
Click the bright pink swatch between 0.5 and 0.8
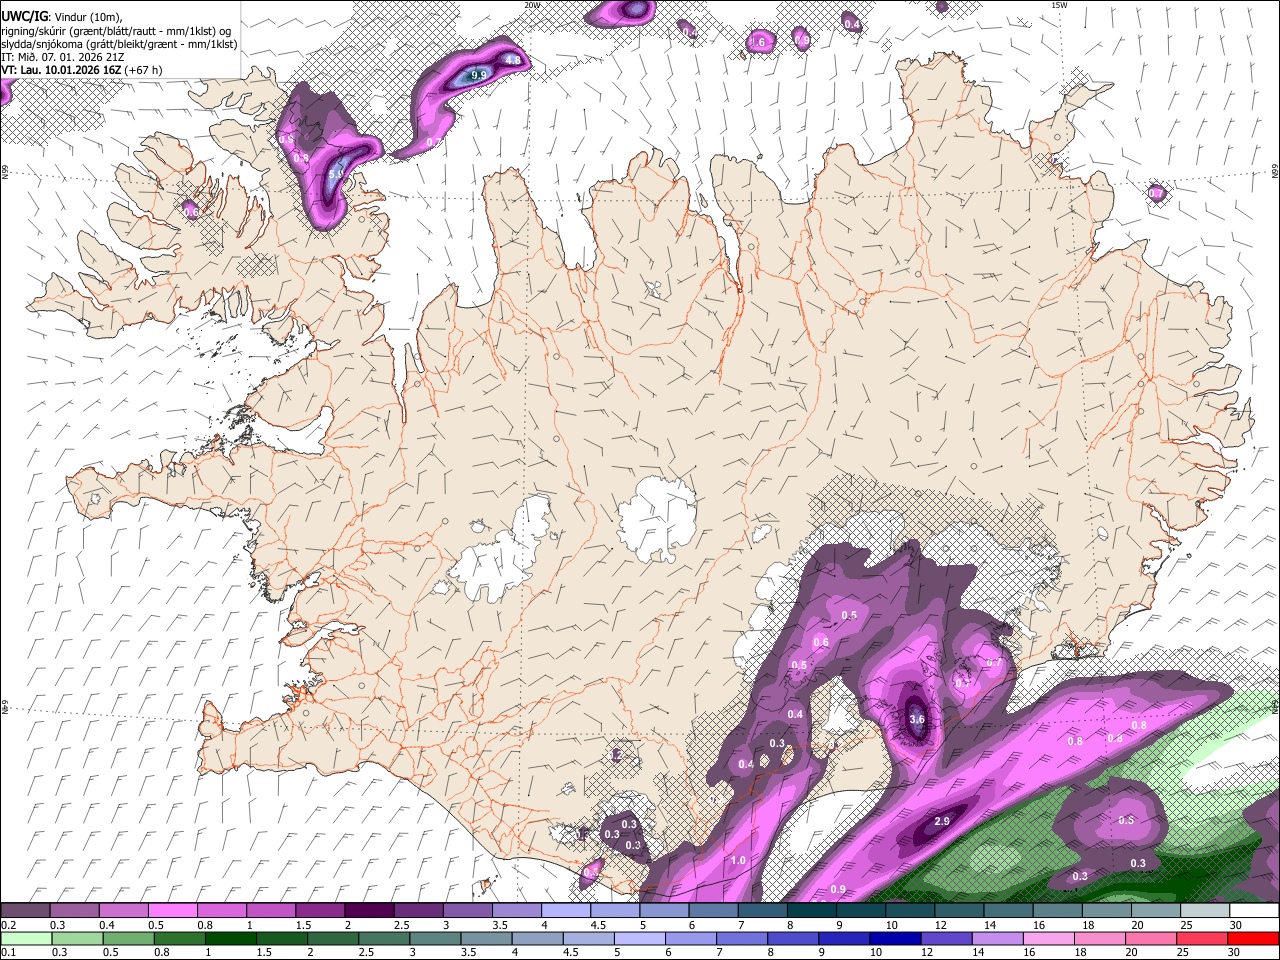tap(172, 911)
